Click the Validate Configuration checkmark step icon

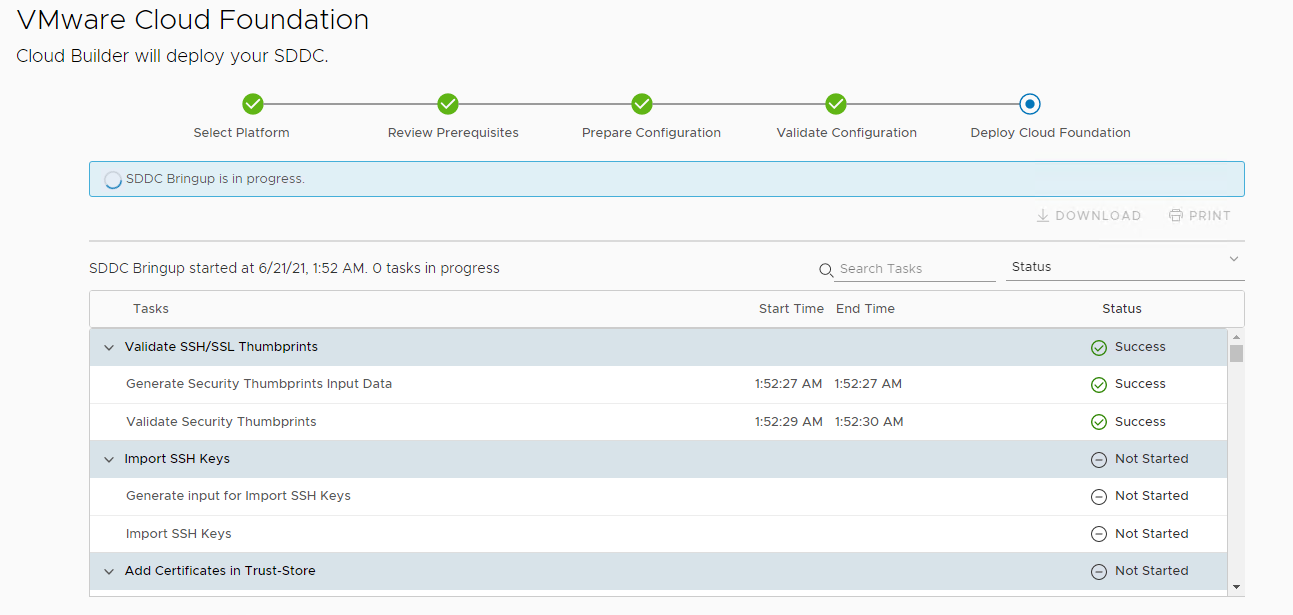(836, 104)
